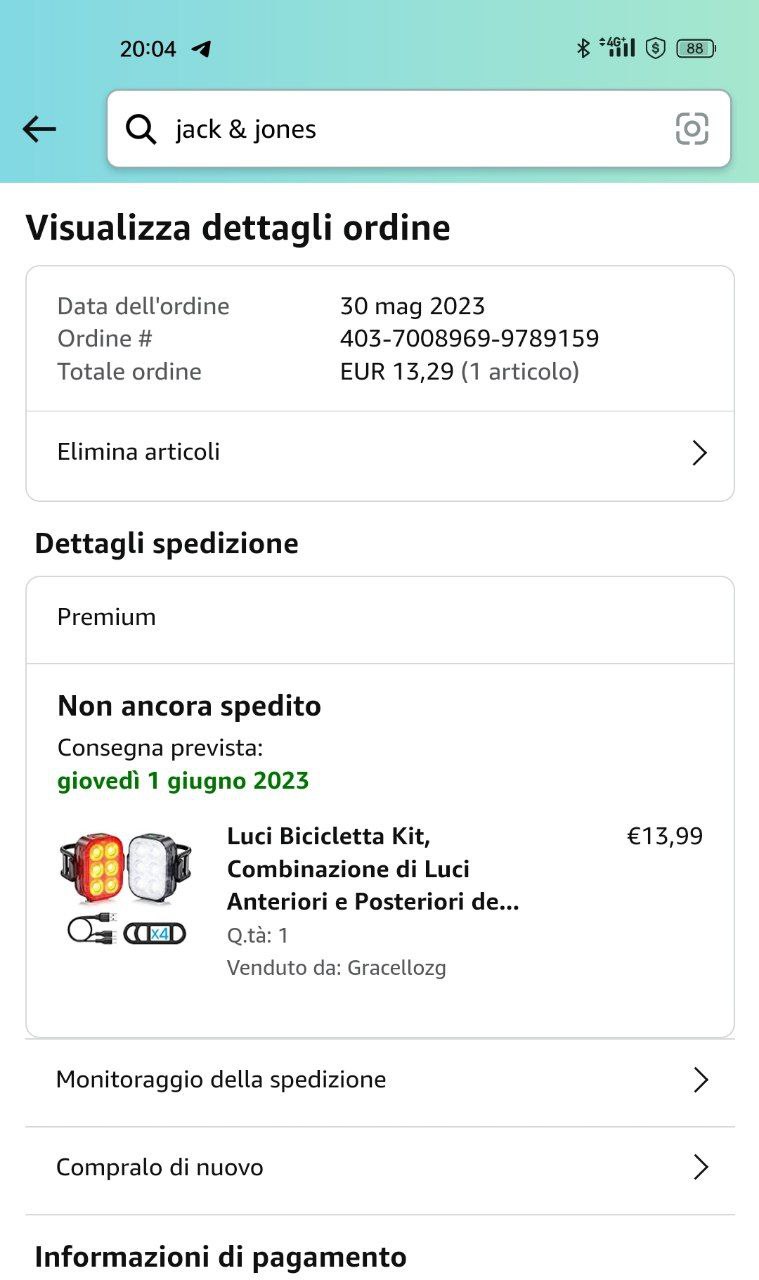Tap the order number 403-7008969-9789159
The width and height of the screenshot is (759, 1280).
click(x=469, y=339)
